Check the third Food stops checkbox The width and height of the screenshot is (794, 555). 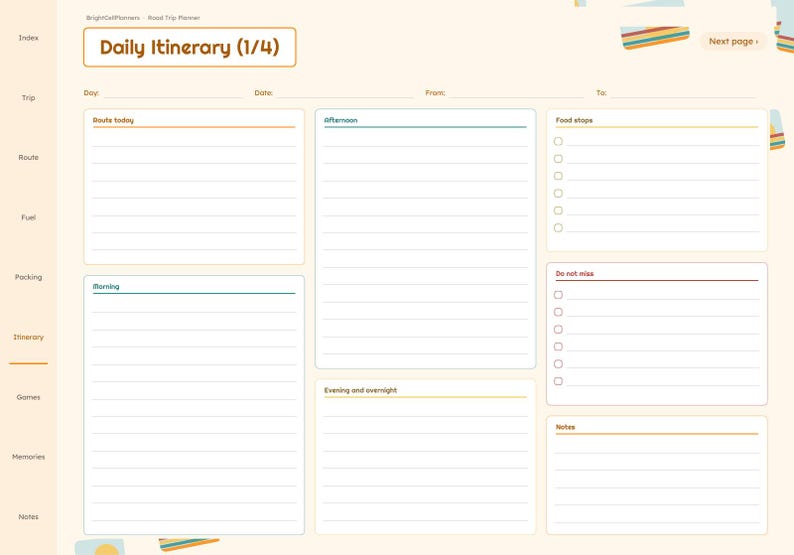(558, 176)
